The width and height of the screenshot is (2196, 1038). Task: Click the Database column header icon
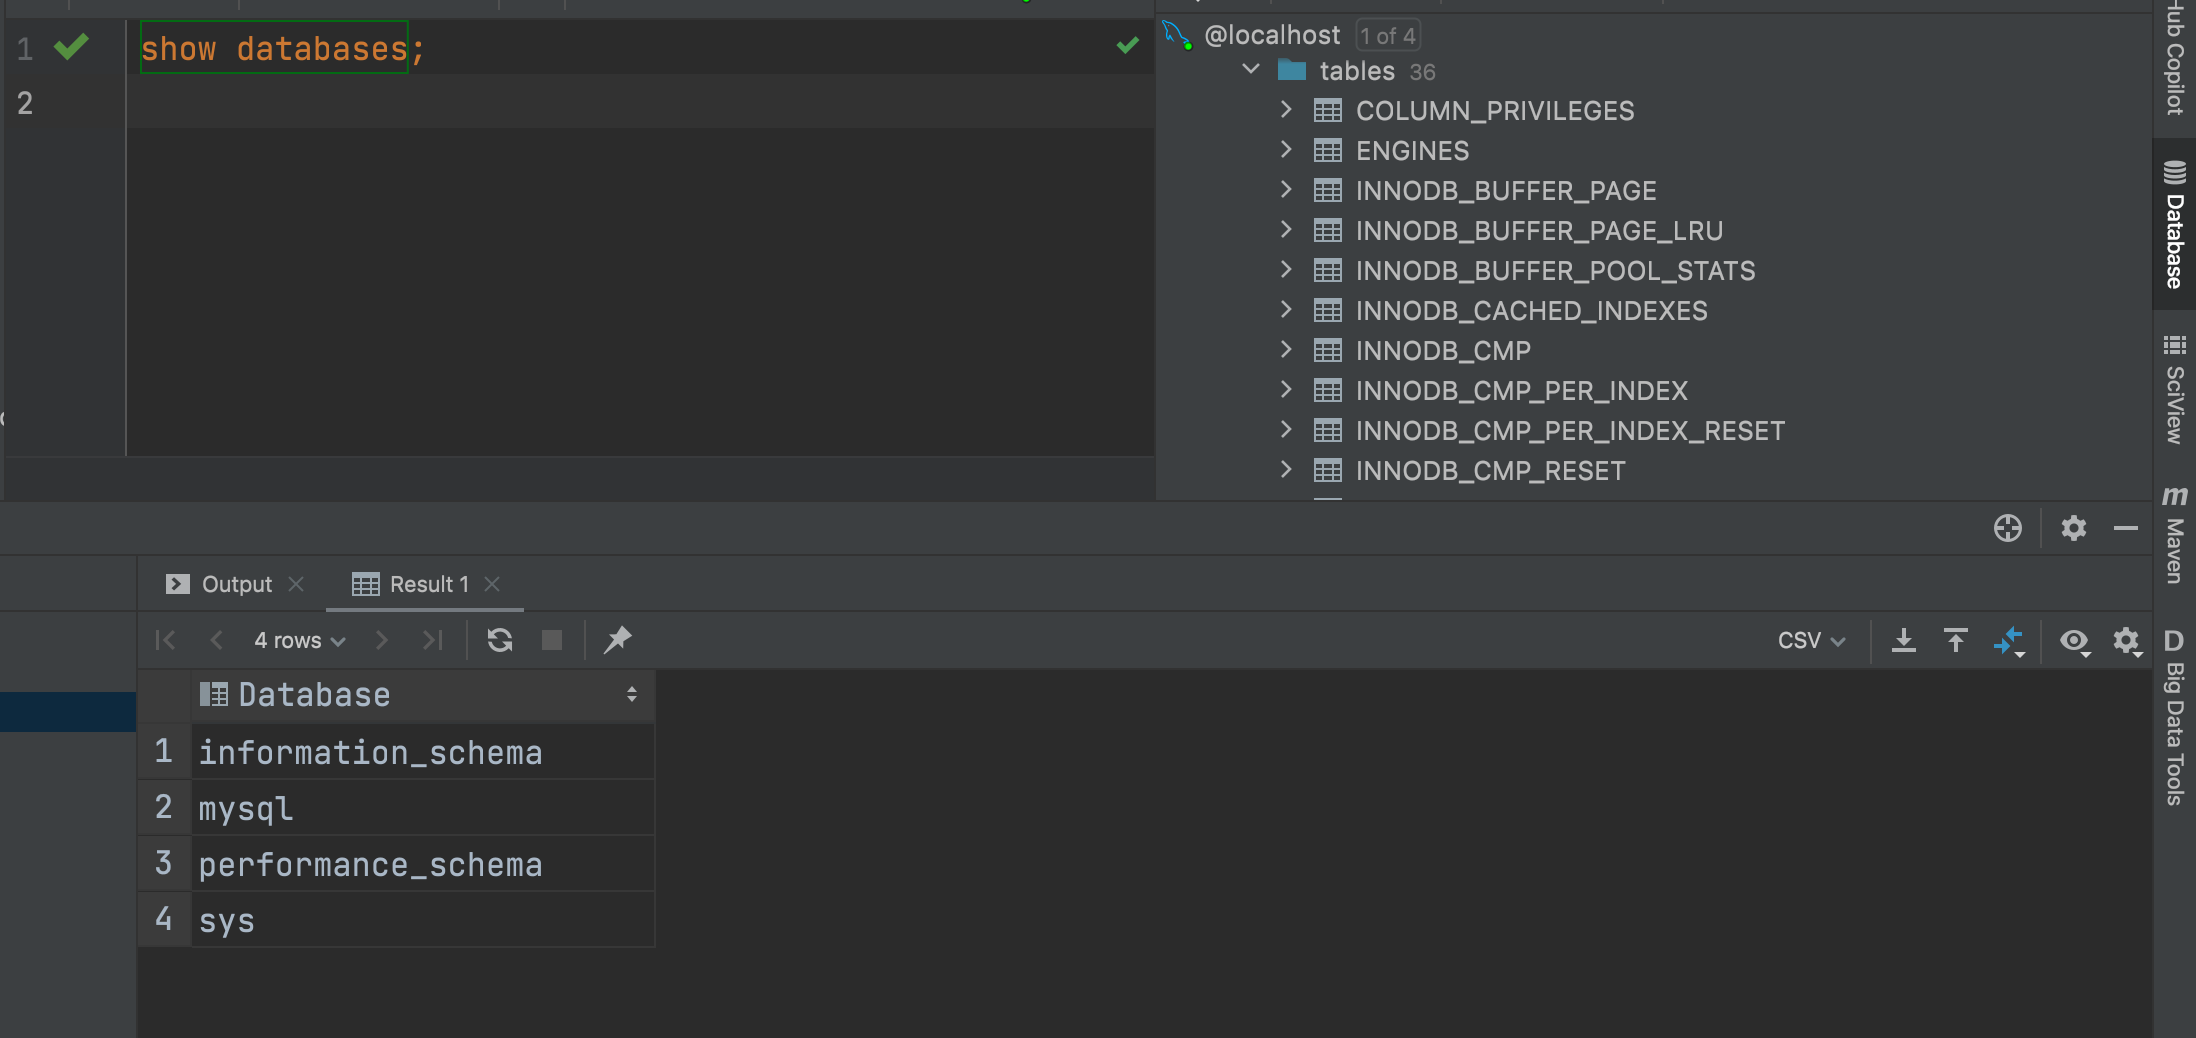click(x=213, y=694)
